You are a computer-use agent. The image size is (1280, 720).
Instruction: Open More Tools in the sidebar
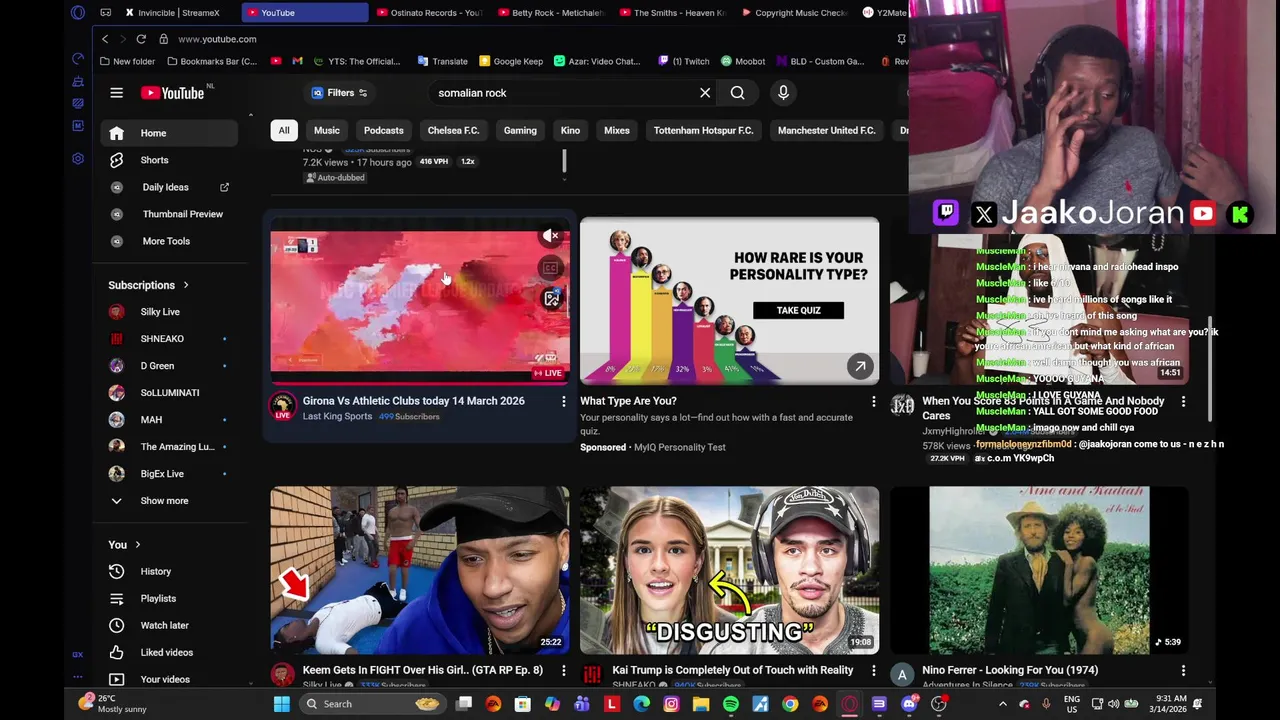(168, 241)
